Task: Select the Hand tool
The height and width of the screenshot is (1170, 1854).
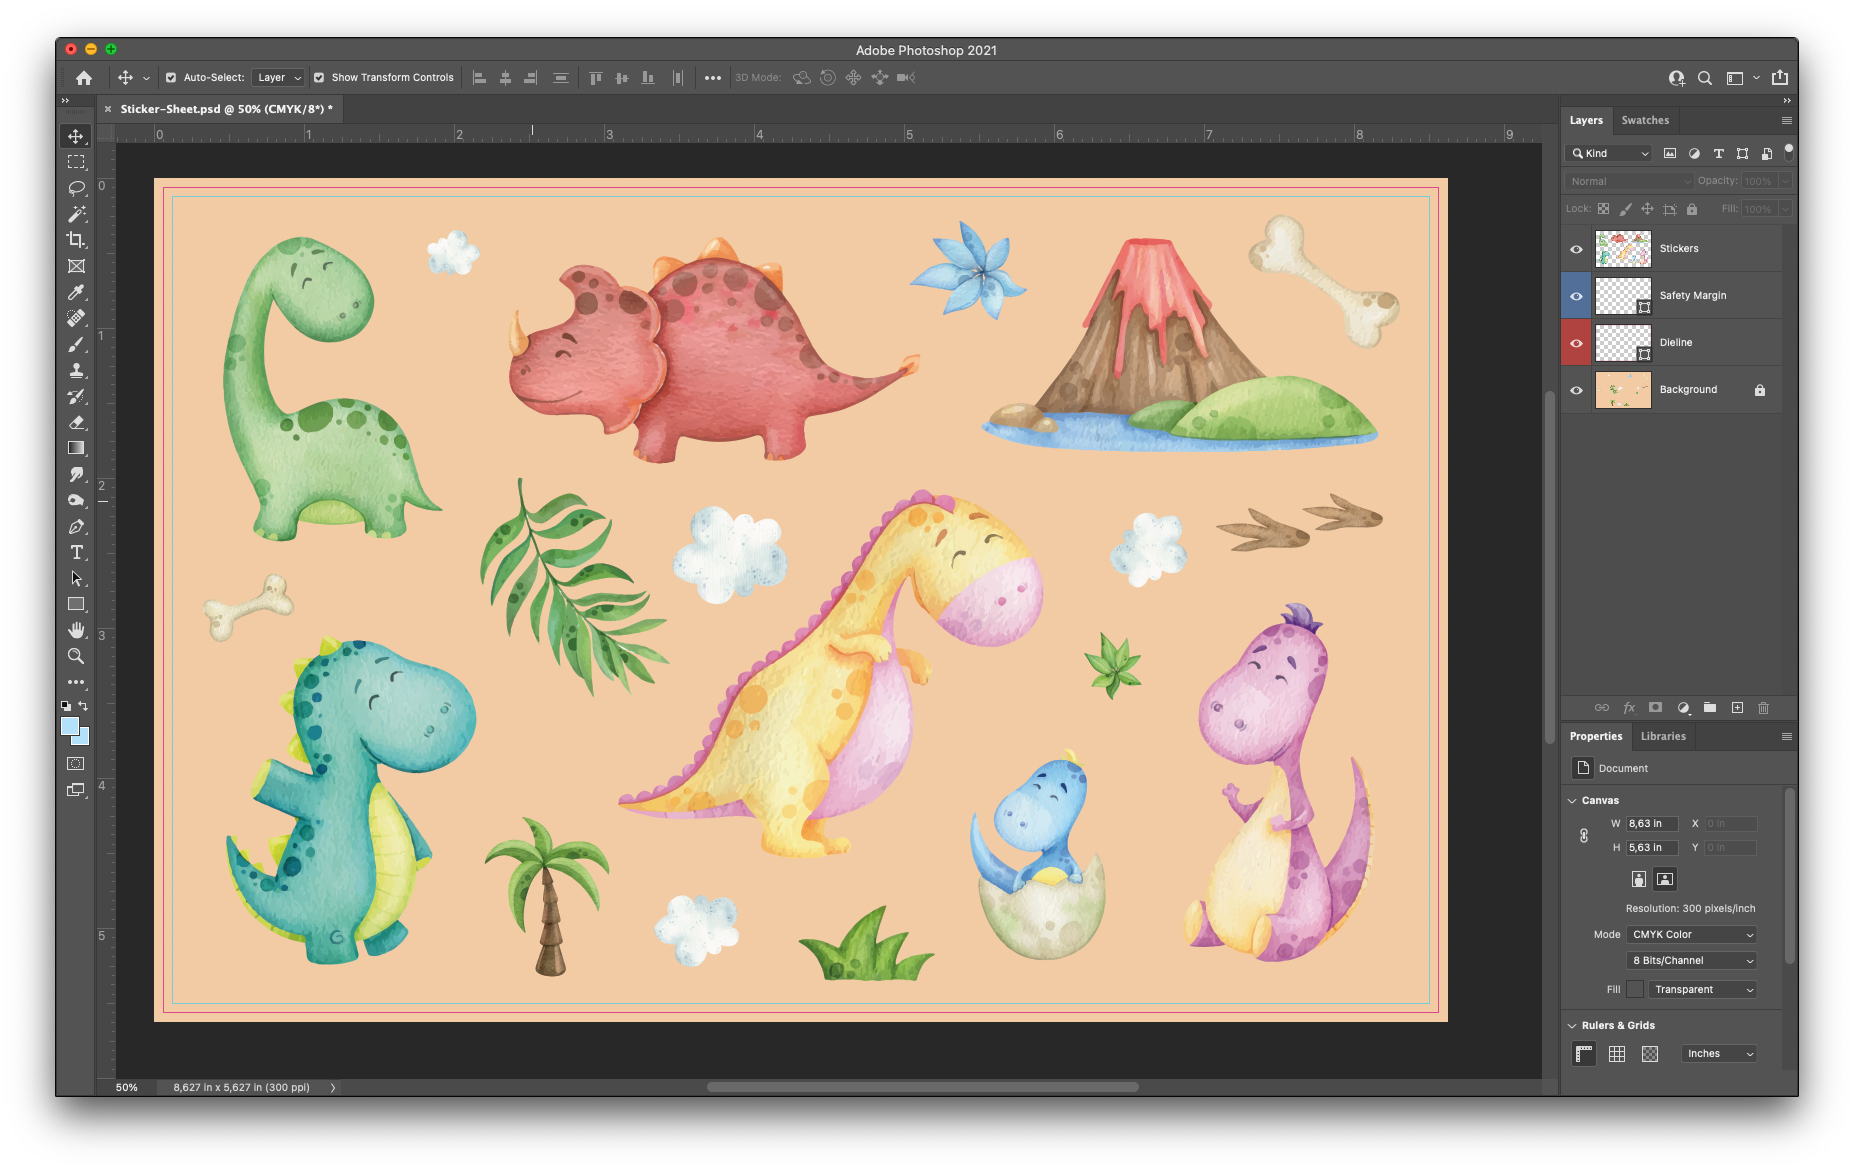Action: 76,630
